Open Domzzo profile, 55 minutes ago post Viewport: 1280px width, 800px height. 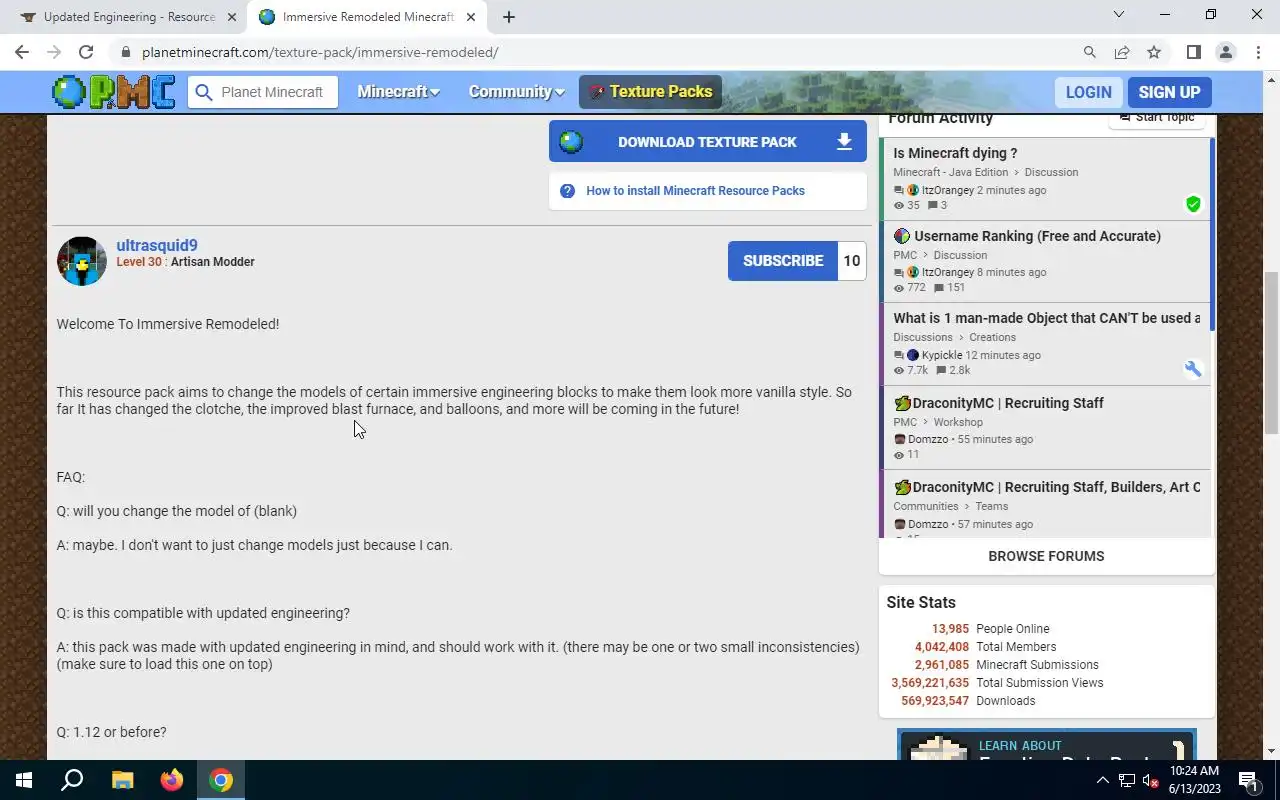click(x=928, y=439)
